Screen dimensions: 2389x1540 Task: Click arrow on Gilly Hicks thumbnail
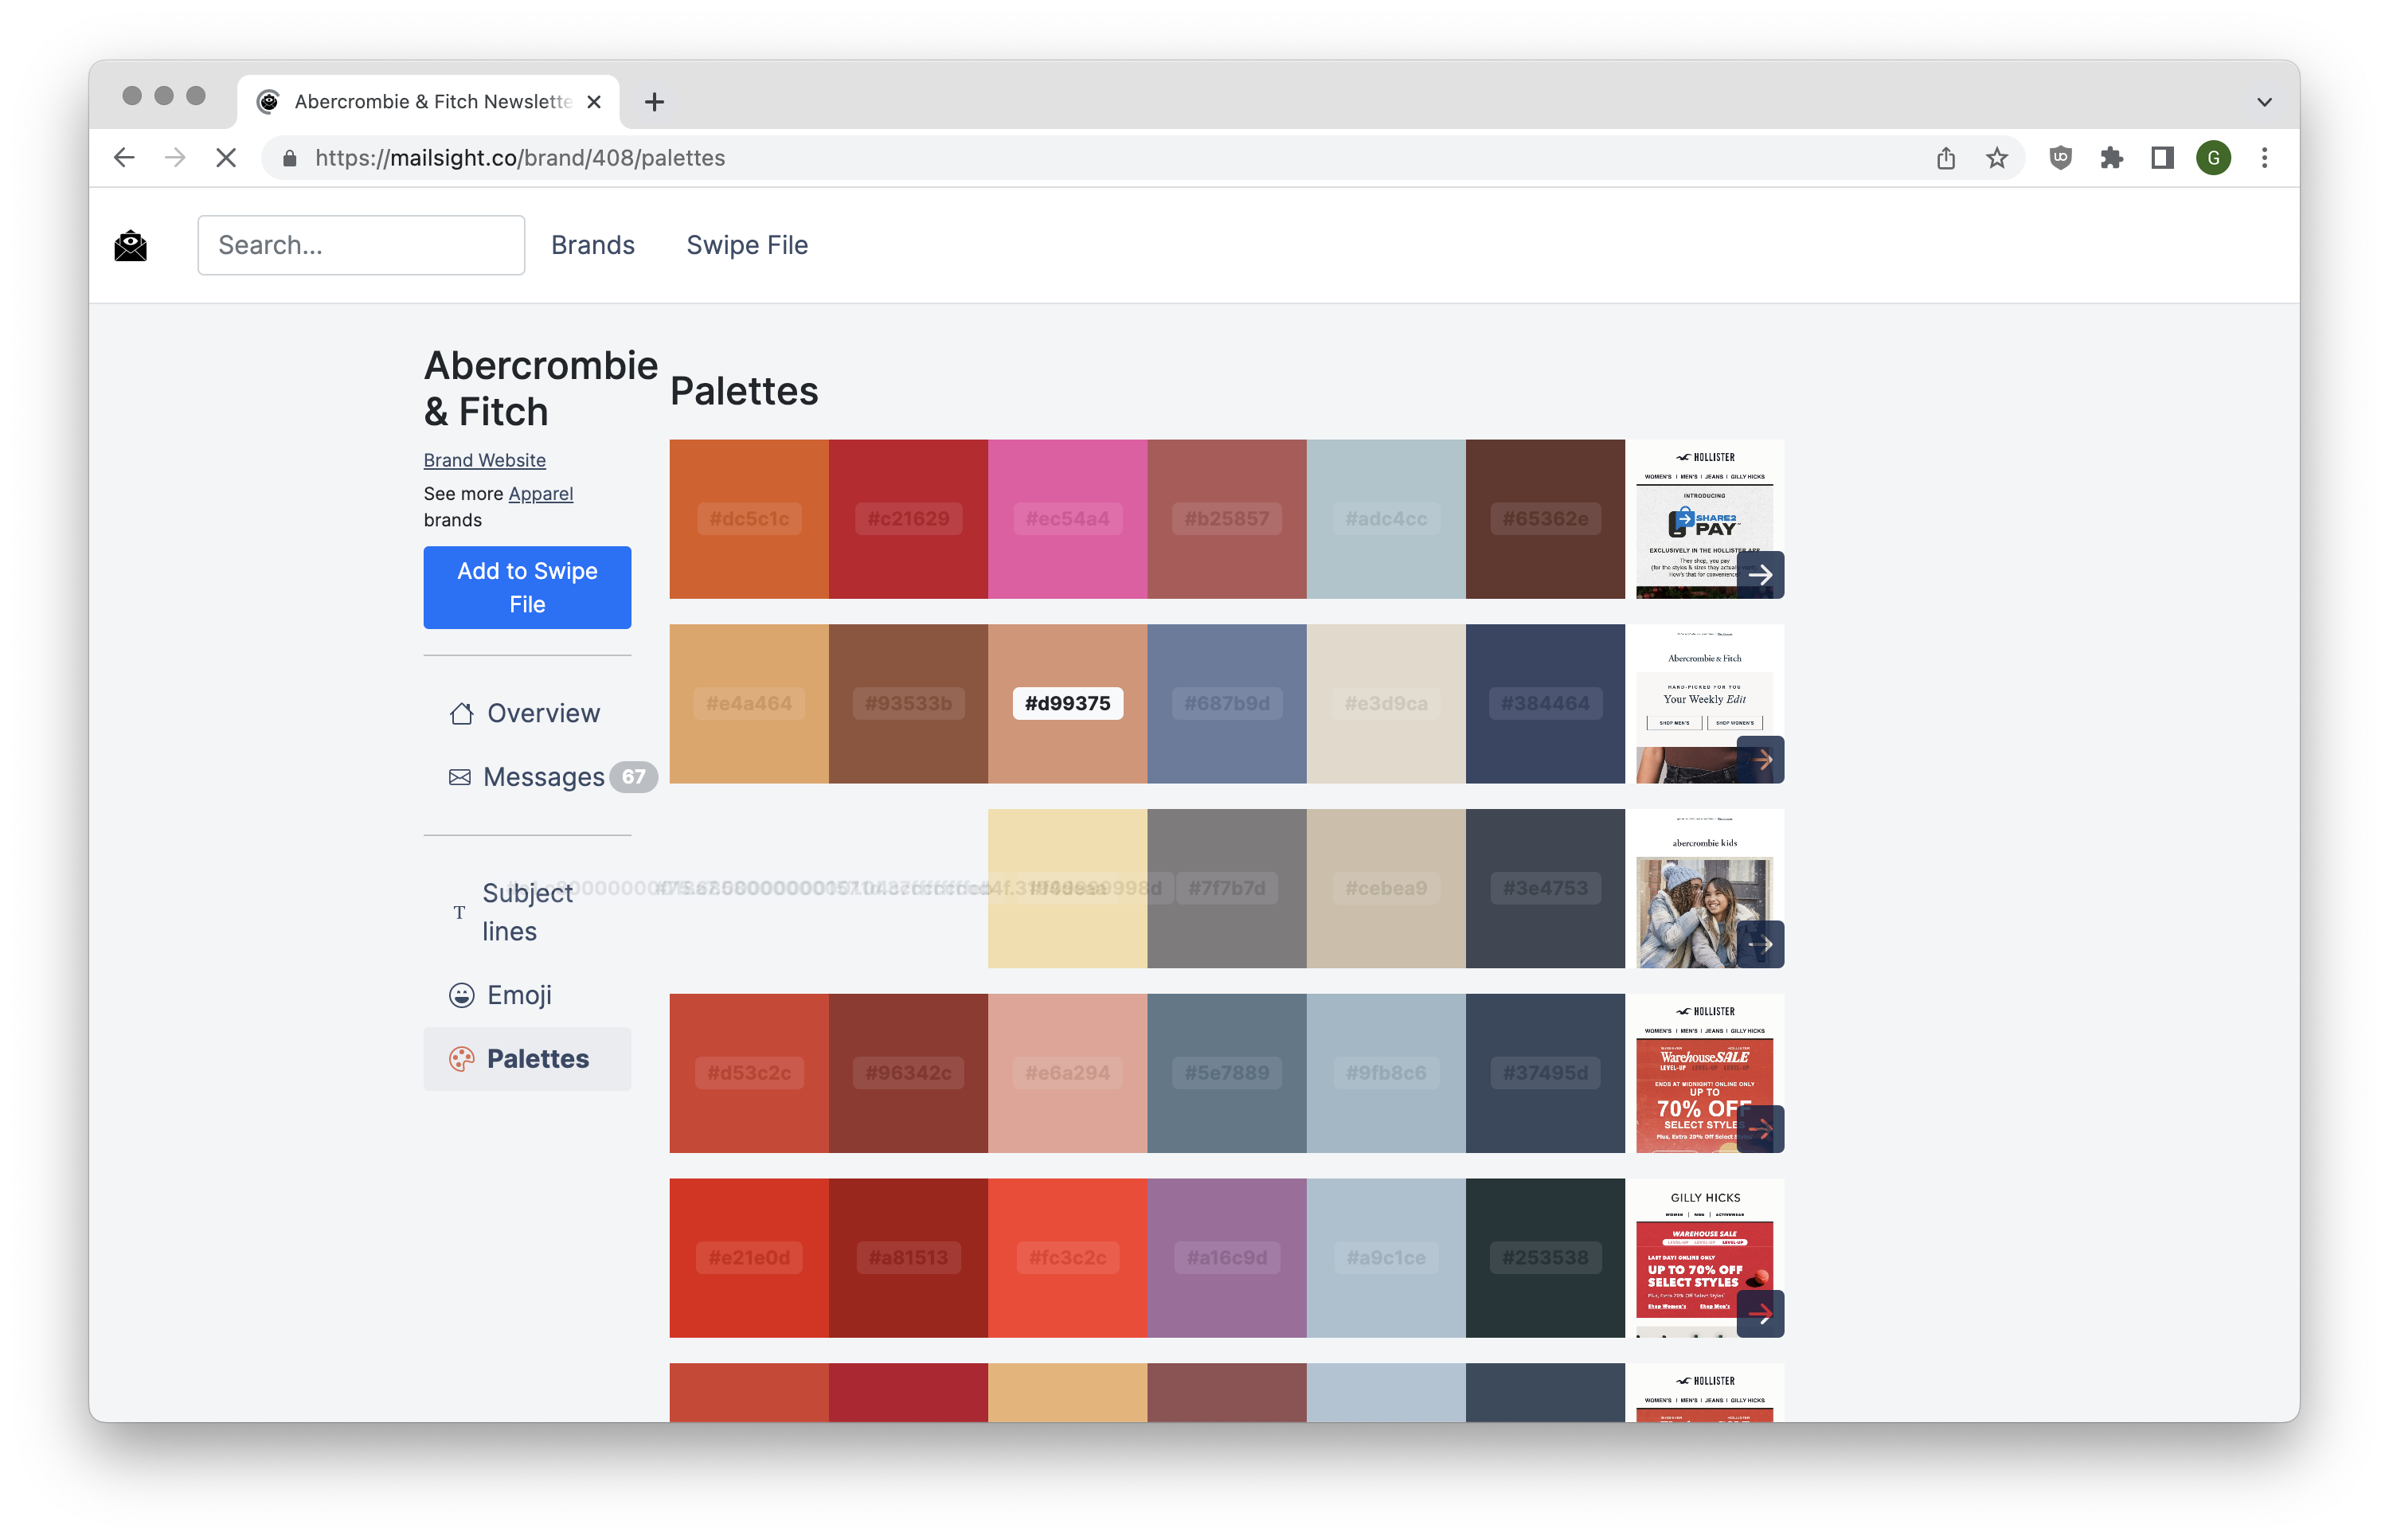(1760, 1314)
